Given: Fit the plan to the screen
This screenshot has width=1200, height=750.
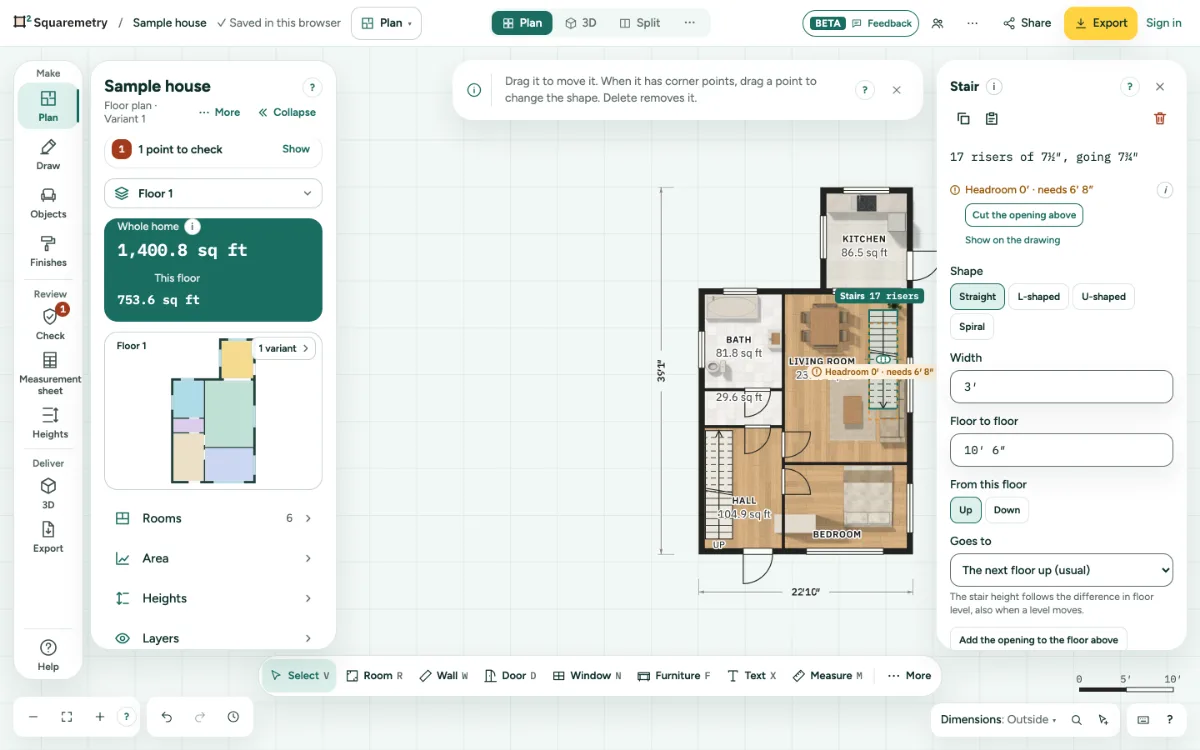Looking at the screenshot, I should pyautogui.click(x=67, y=717).
